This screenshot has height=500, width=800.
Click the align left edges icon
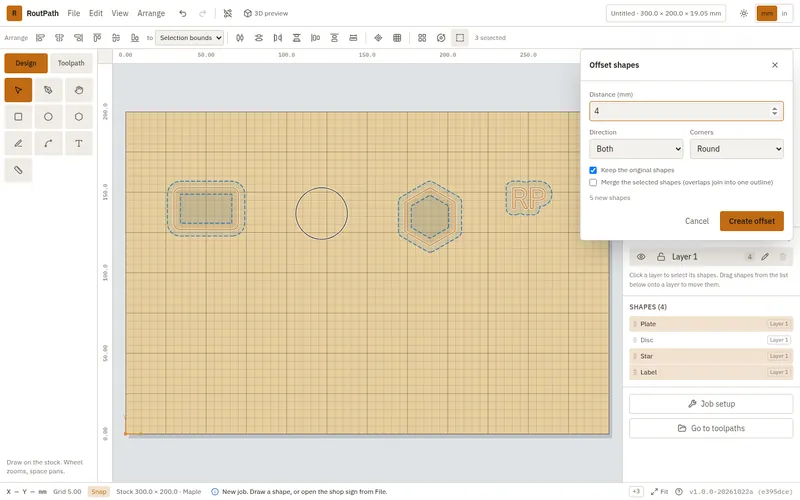tap(40, 38)
